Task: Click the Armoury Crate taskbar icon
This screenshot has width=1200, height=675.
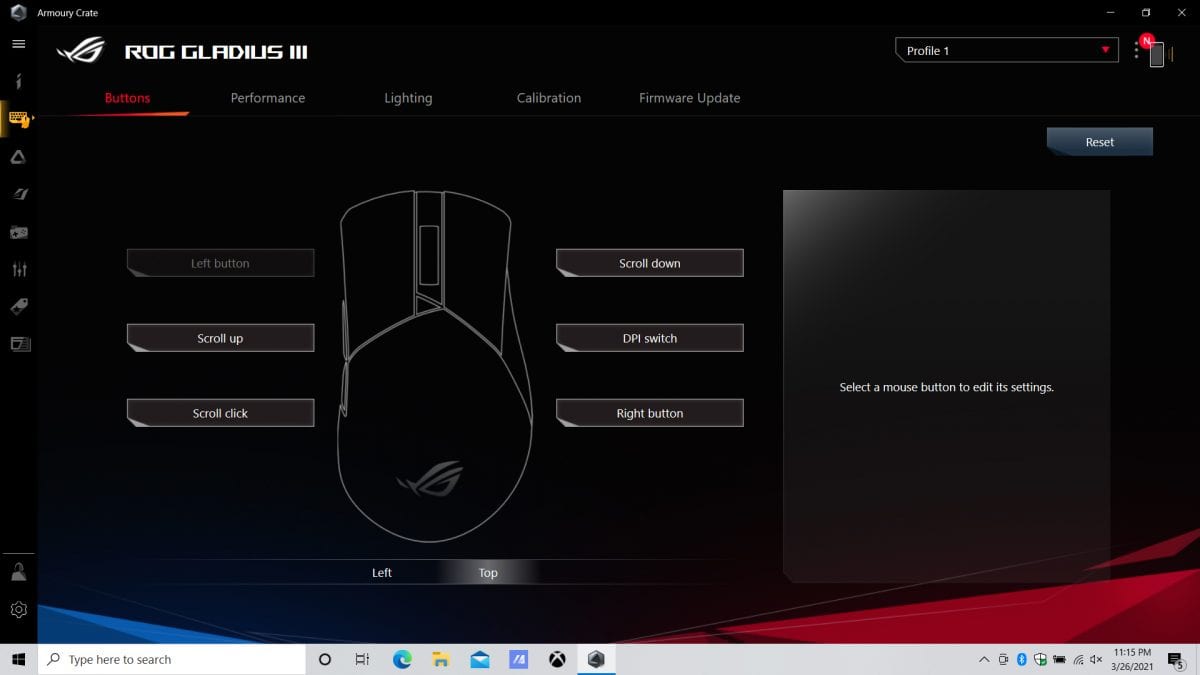Action: (596, 659)
